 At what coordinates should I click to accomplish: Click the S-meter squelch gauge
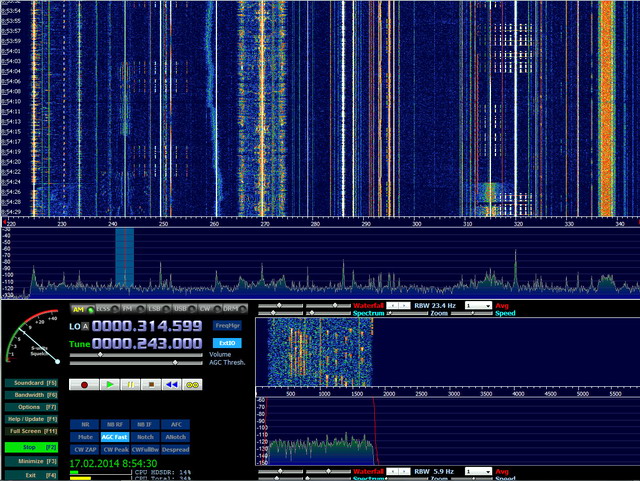(x=33, y=337)
